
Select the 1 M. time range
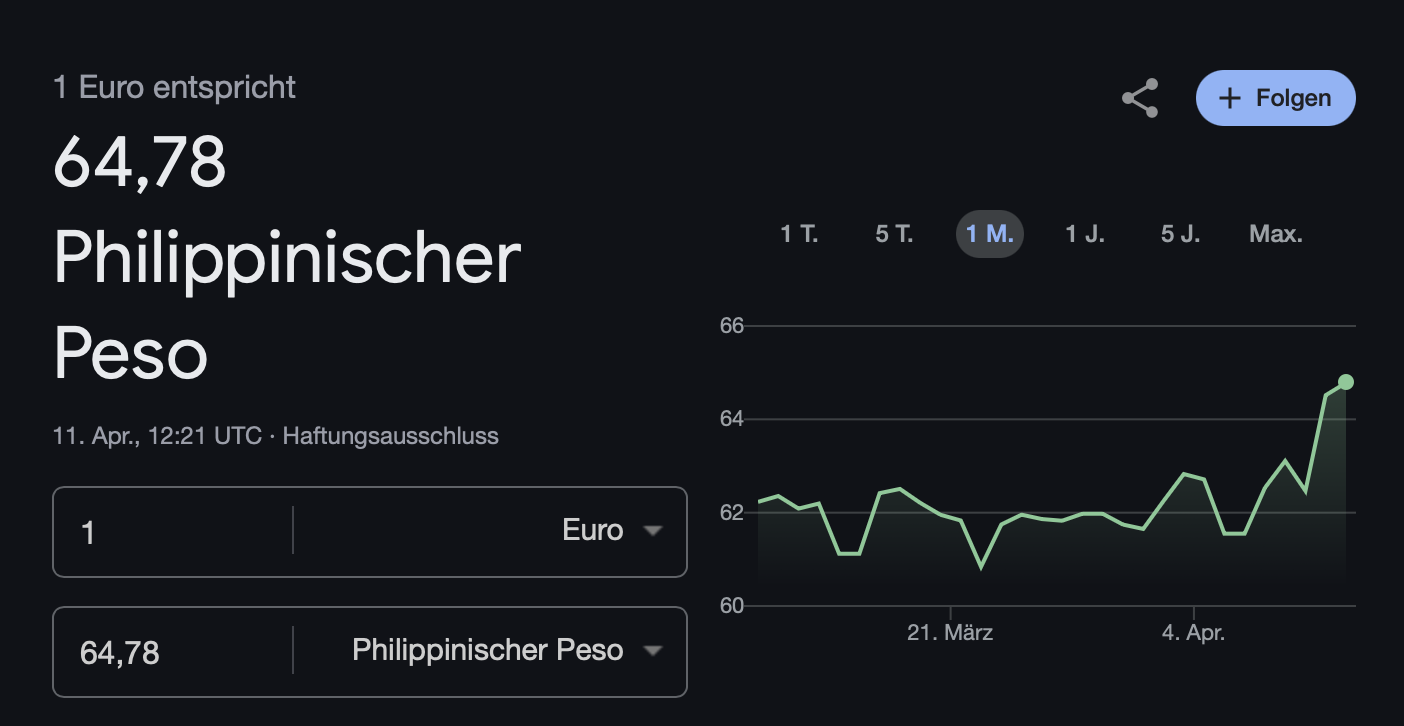click(x=989, y=234)
